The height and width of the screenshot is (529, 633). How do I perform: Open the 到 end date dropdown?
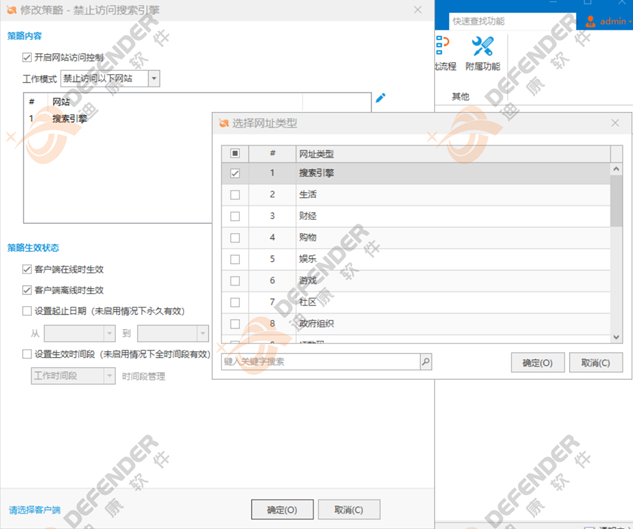[203, 334]
